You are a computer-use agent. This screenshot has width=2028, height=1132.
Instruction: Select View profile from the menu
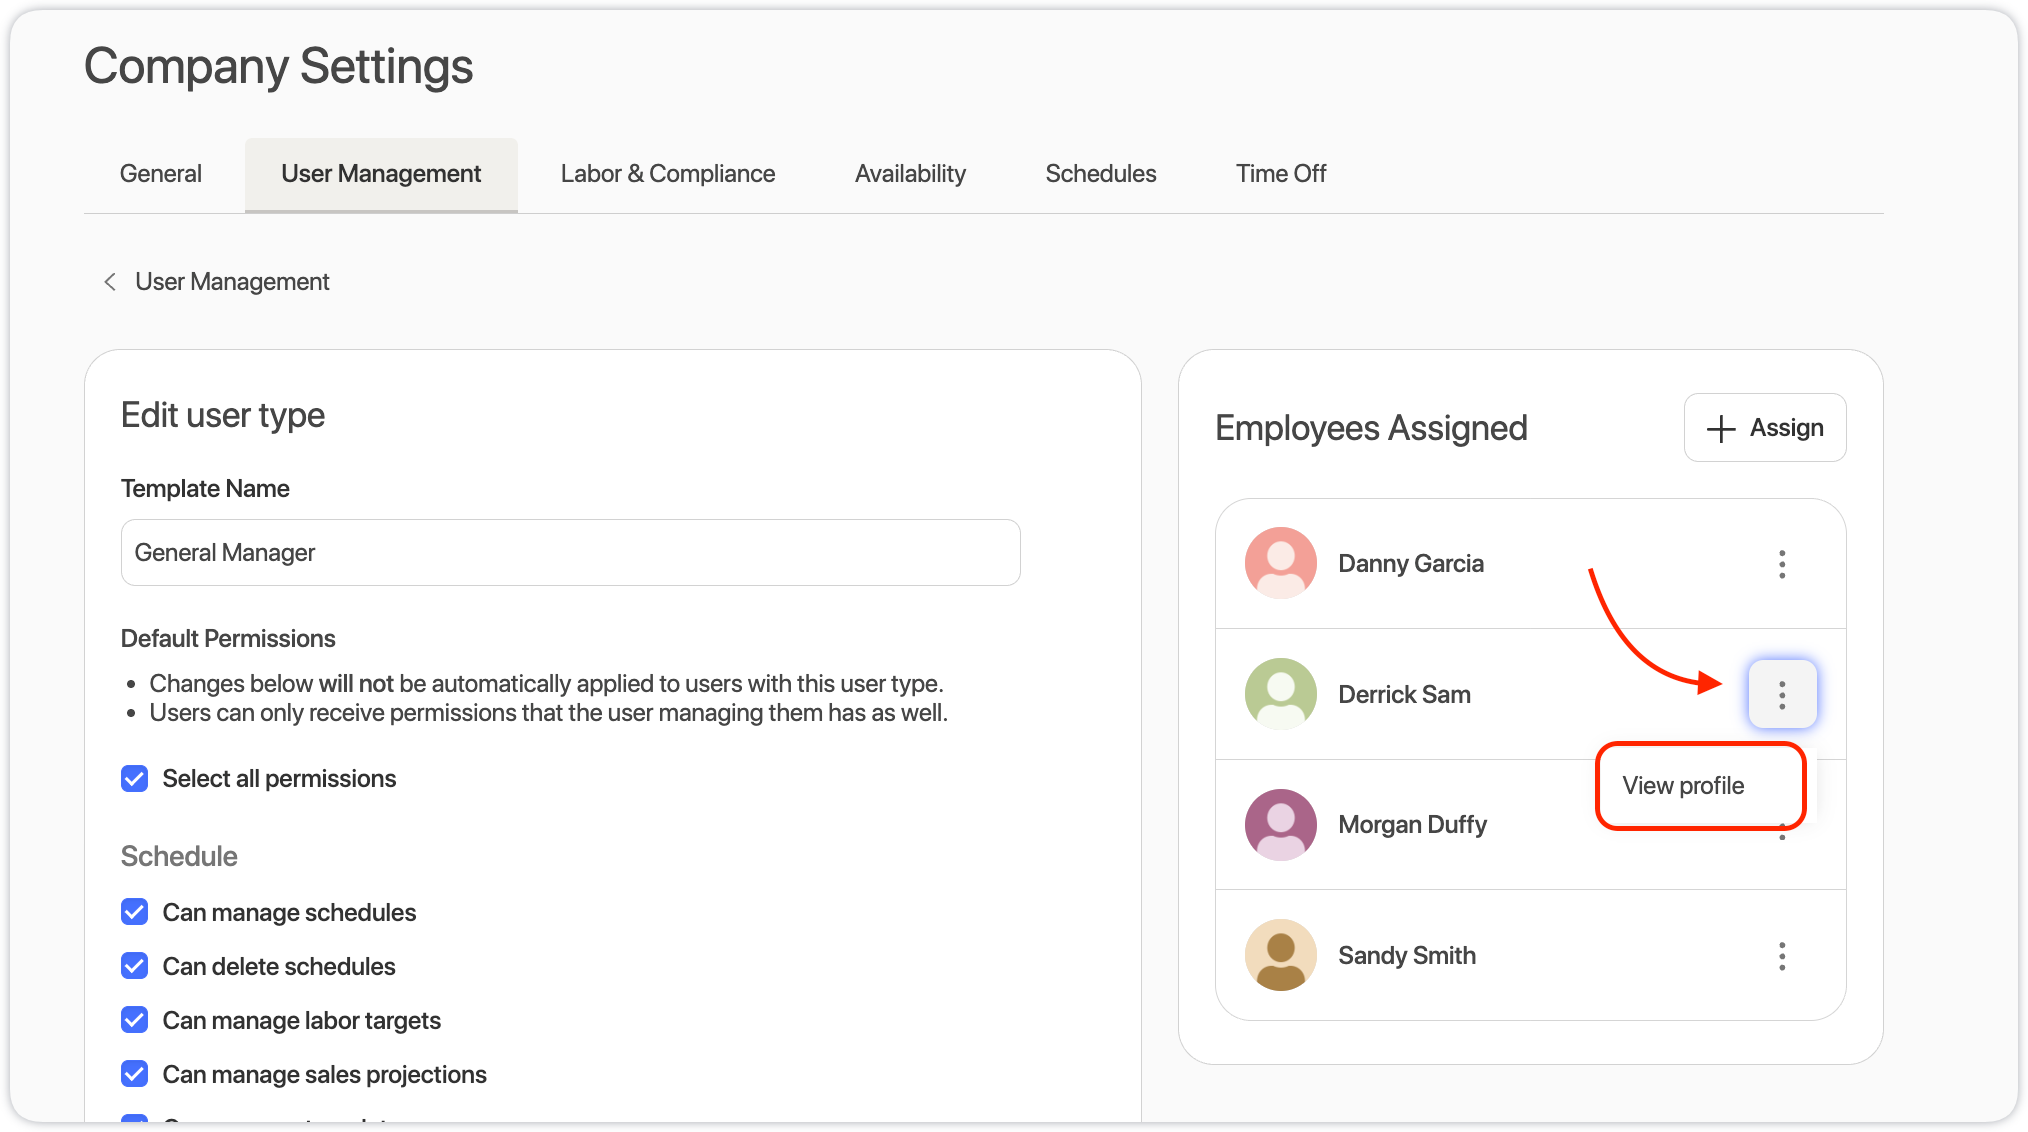point(1683,786)
